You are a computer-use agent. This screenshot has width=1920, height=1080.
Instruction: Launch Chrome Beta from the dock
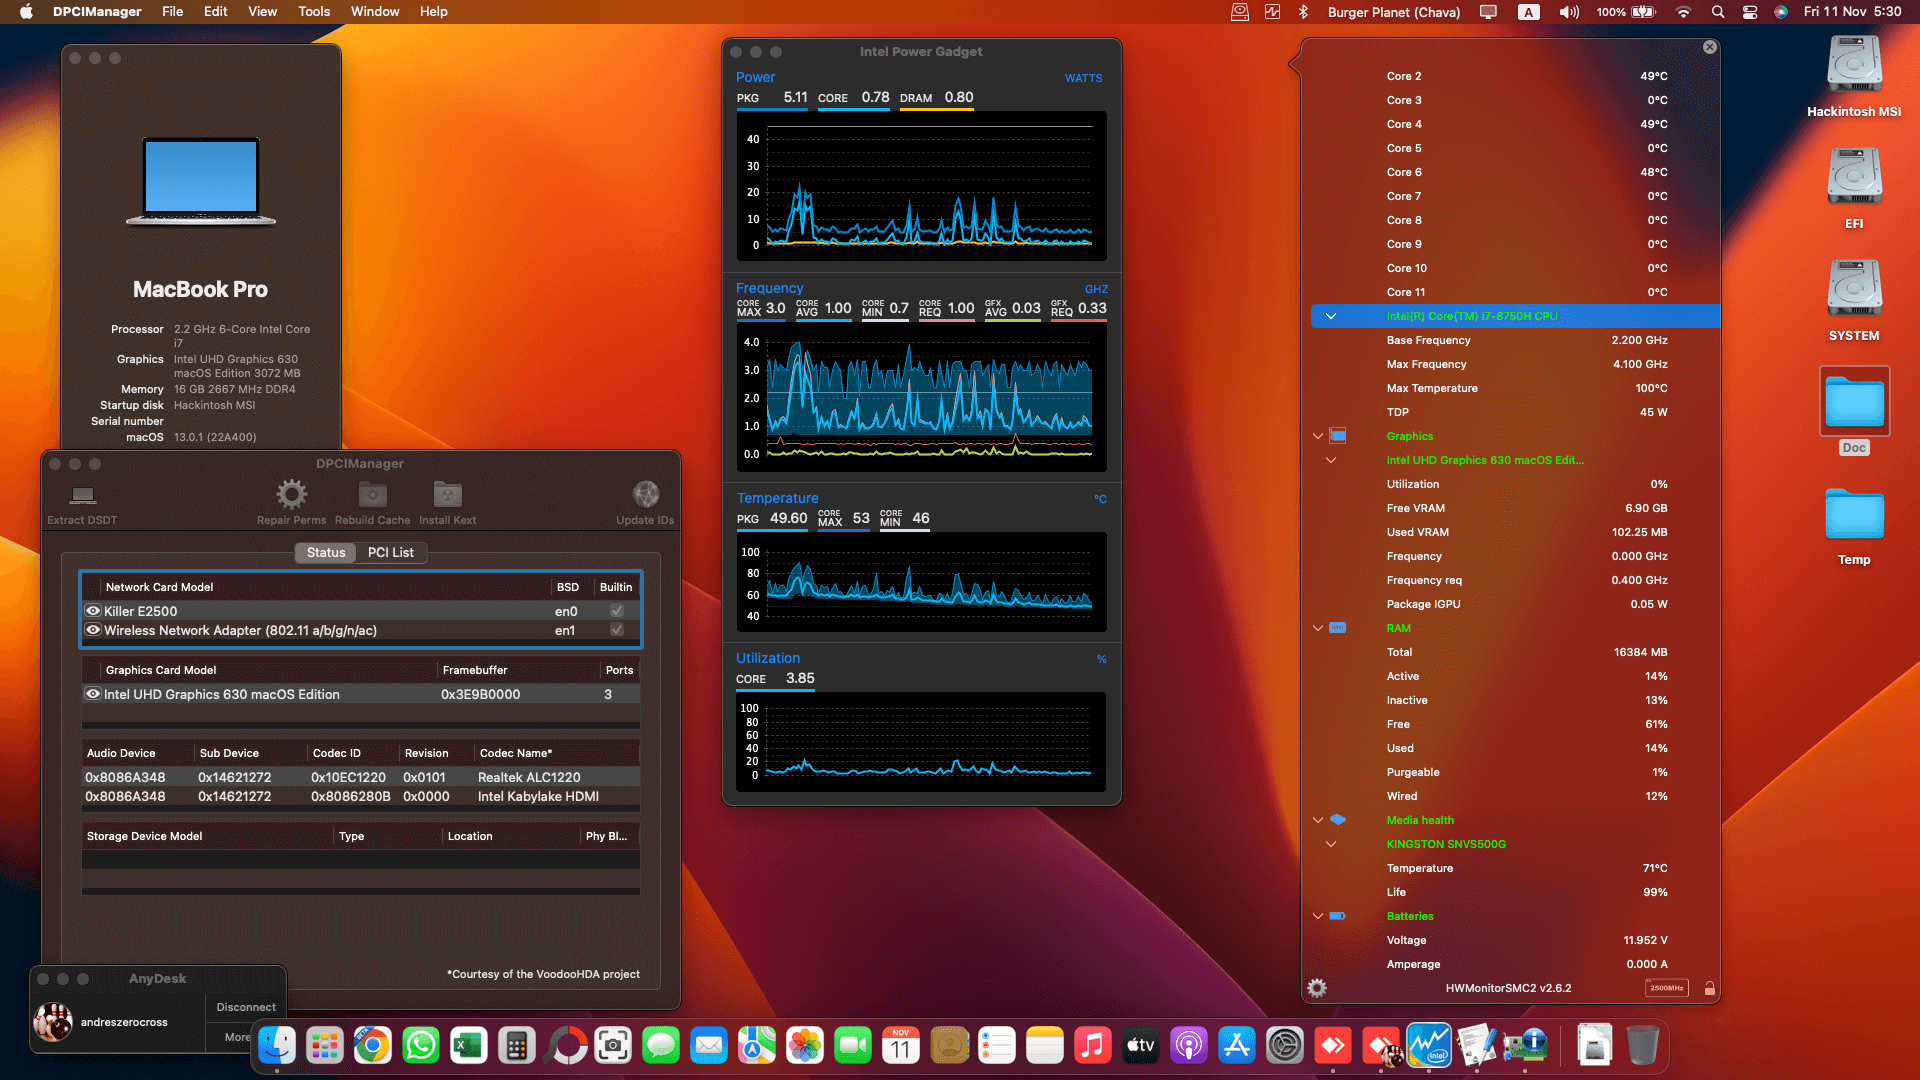(373, 1046)
